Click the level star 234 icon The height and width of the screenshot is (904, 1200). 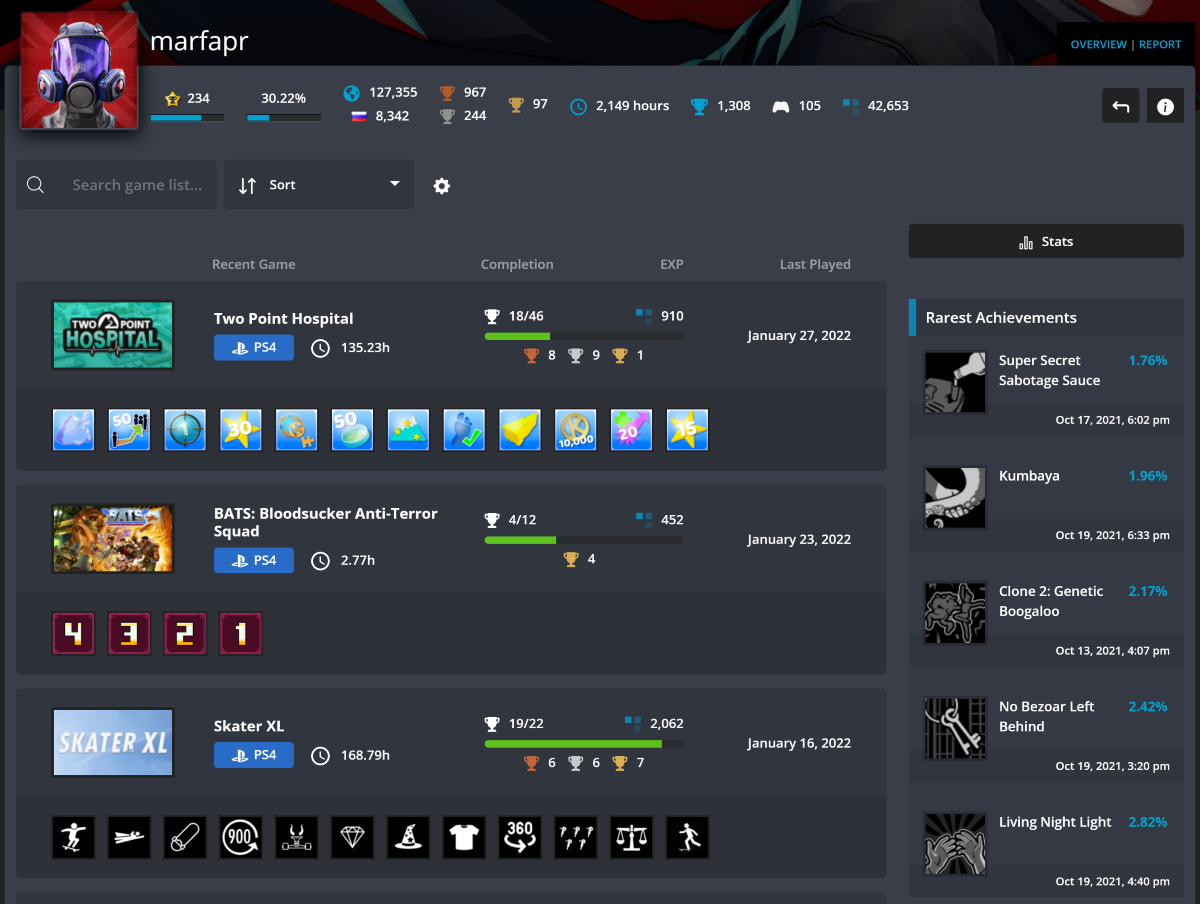[x=172, y=99]
